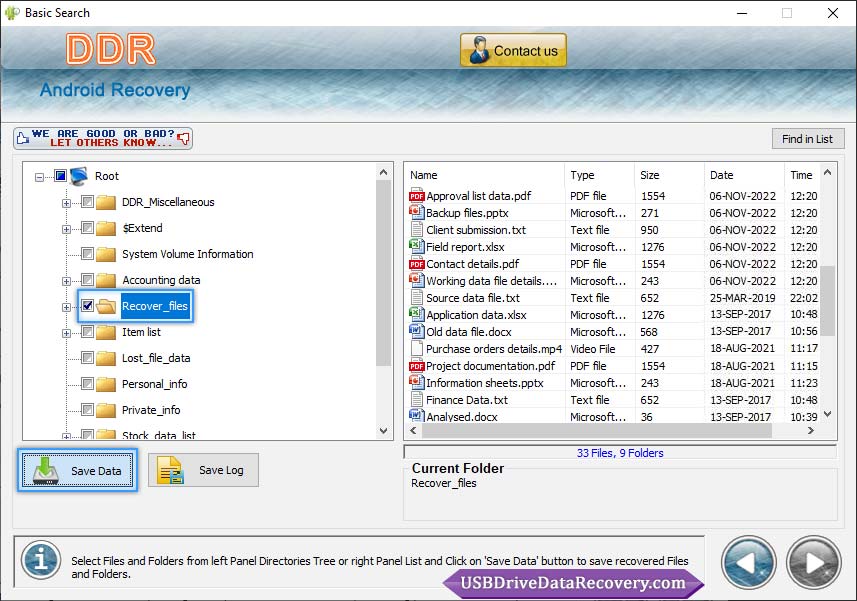857x601 pixels.
Task: Select the Lost_file_data folder label
Action: [156, 358]
